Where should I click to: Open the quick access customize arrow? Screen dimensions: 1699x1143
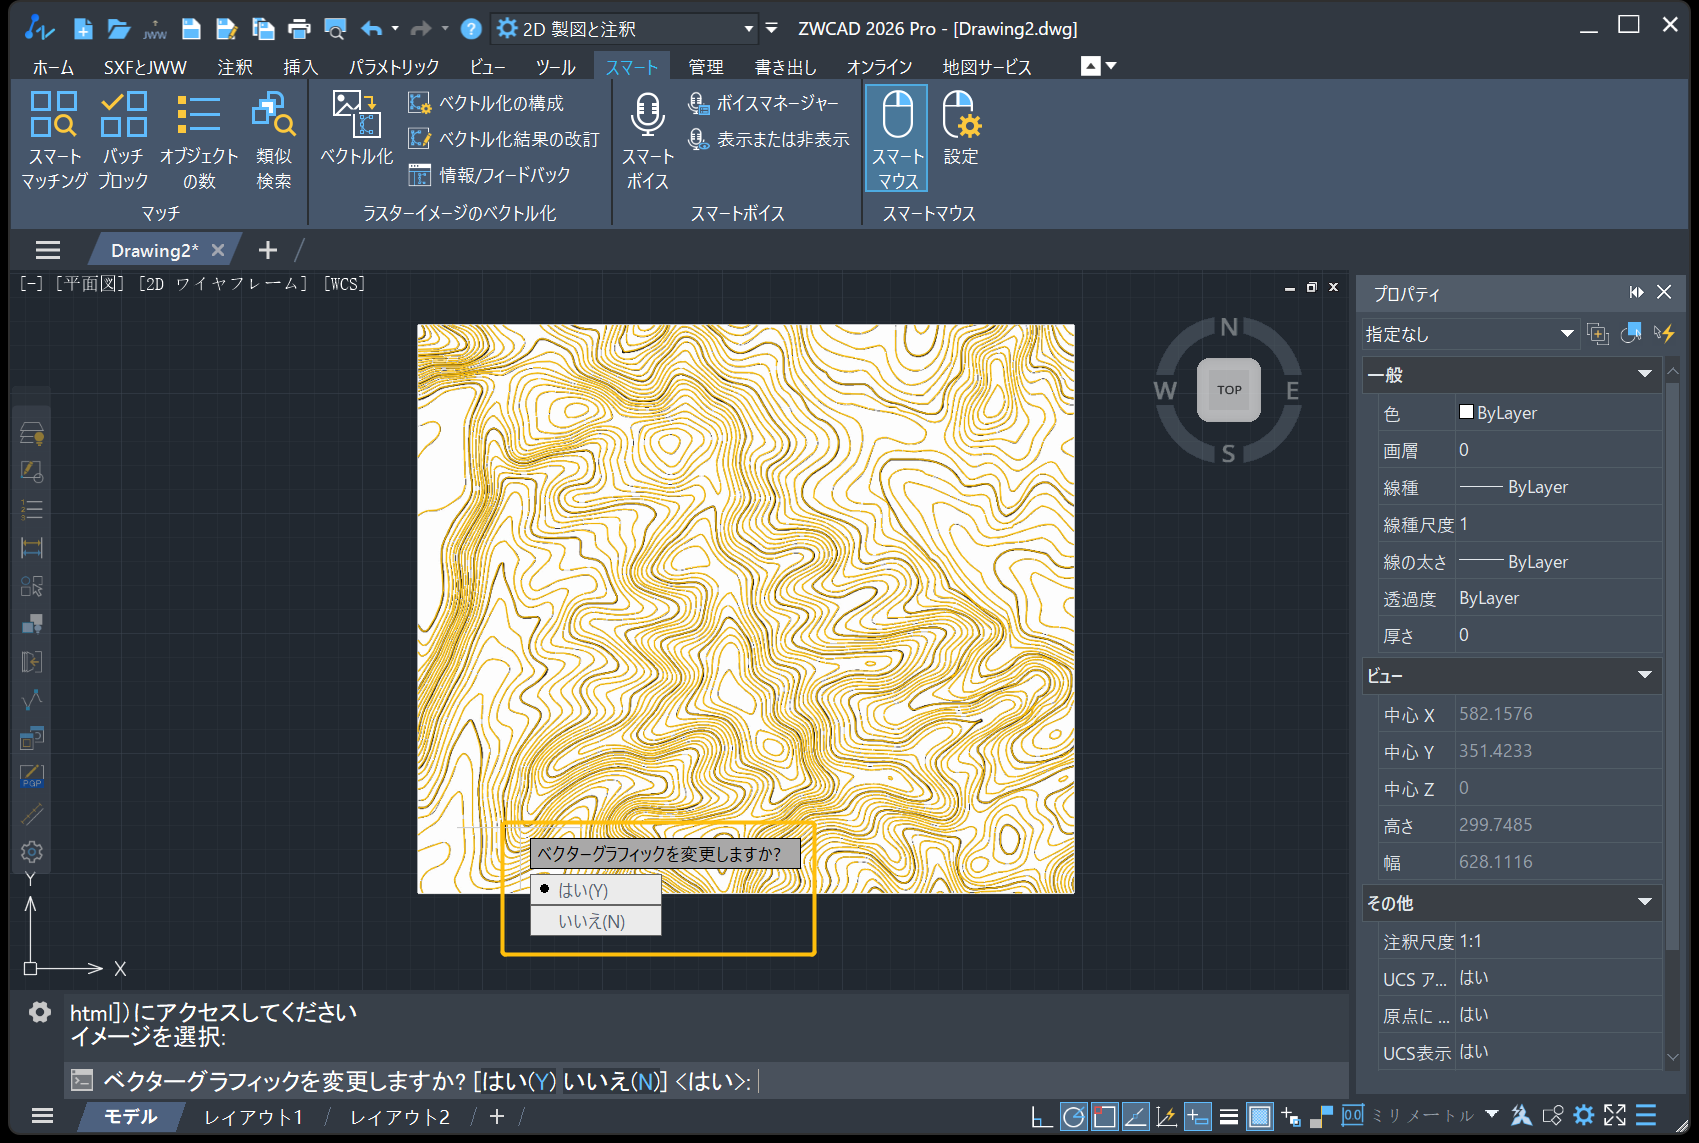(x=771, y=29)
